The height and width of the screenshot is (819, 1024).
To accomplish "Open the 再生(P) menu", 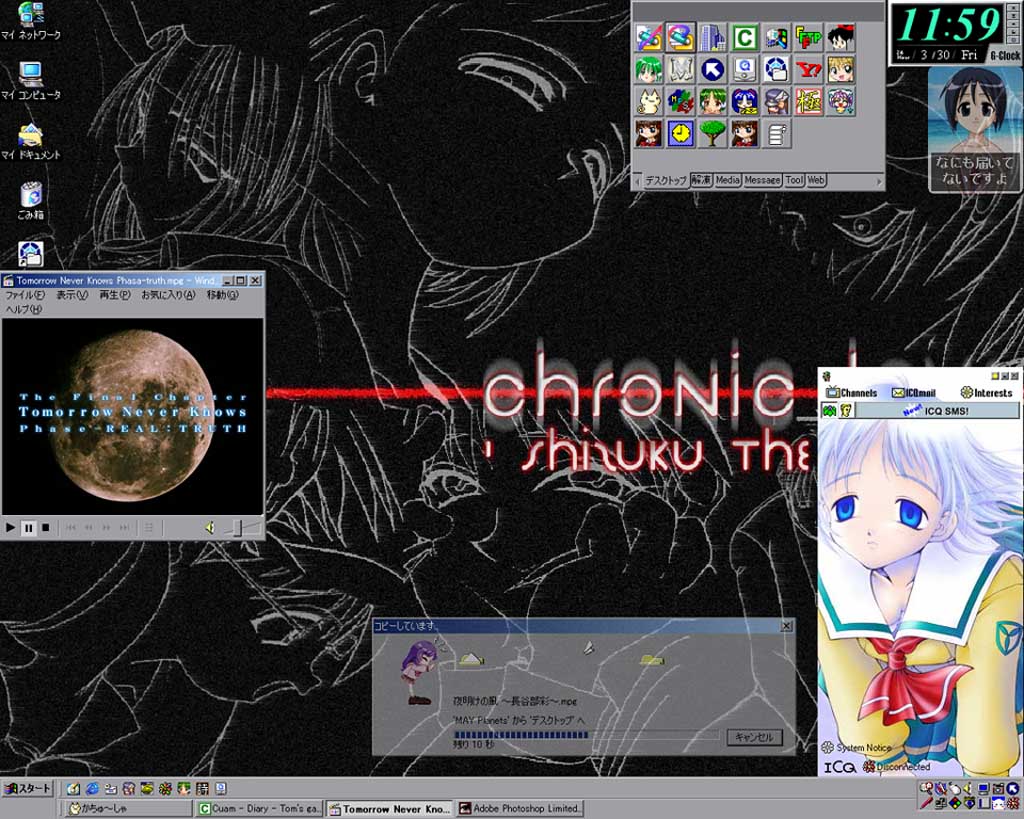I will [114, 295].
